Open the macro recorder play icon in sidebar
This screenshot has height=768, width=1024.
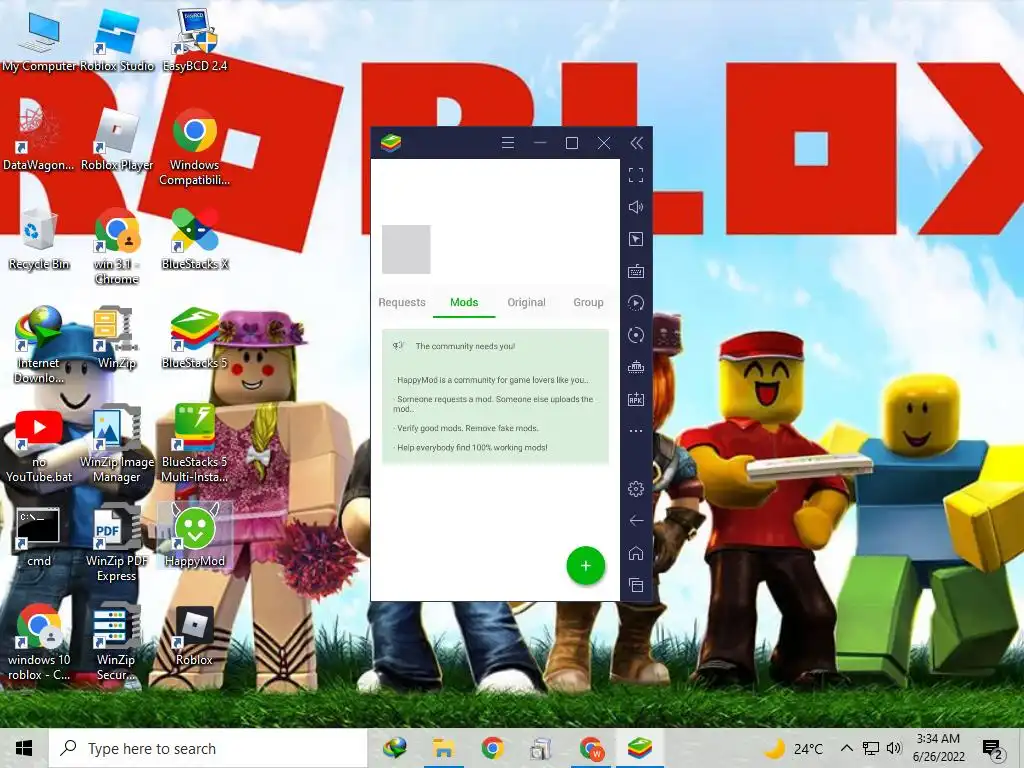point(635,303)
